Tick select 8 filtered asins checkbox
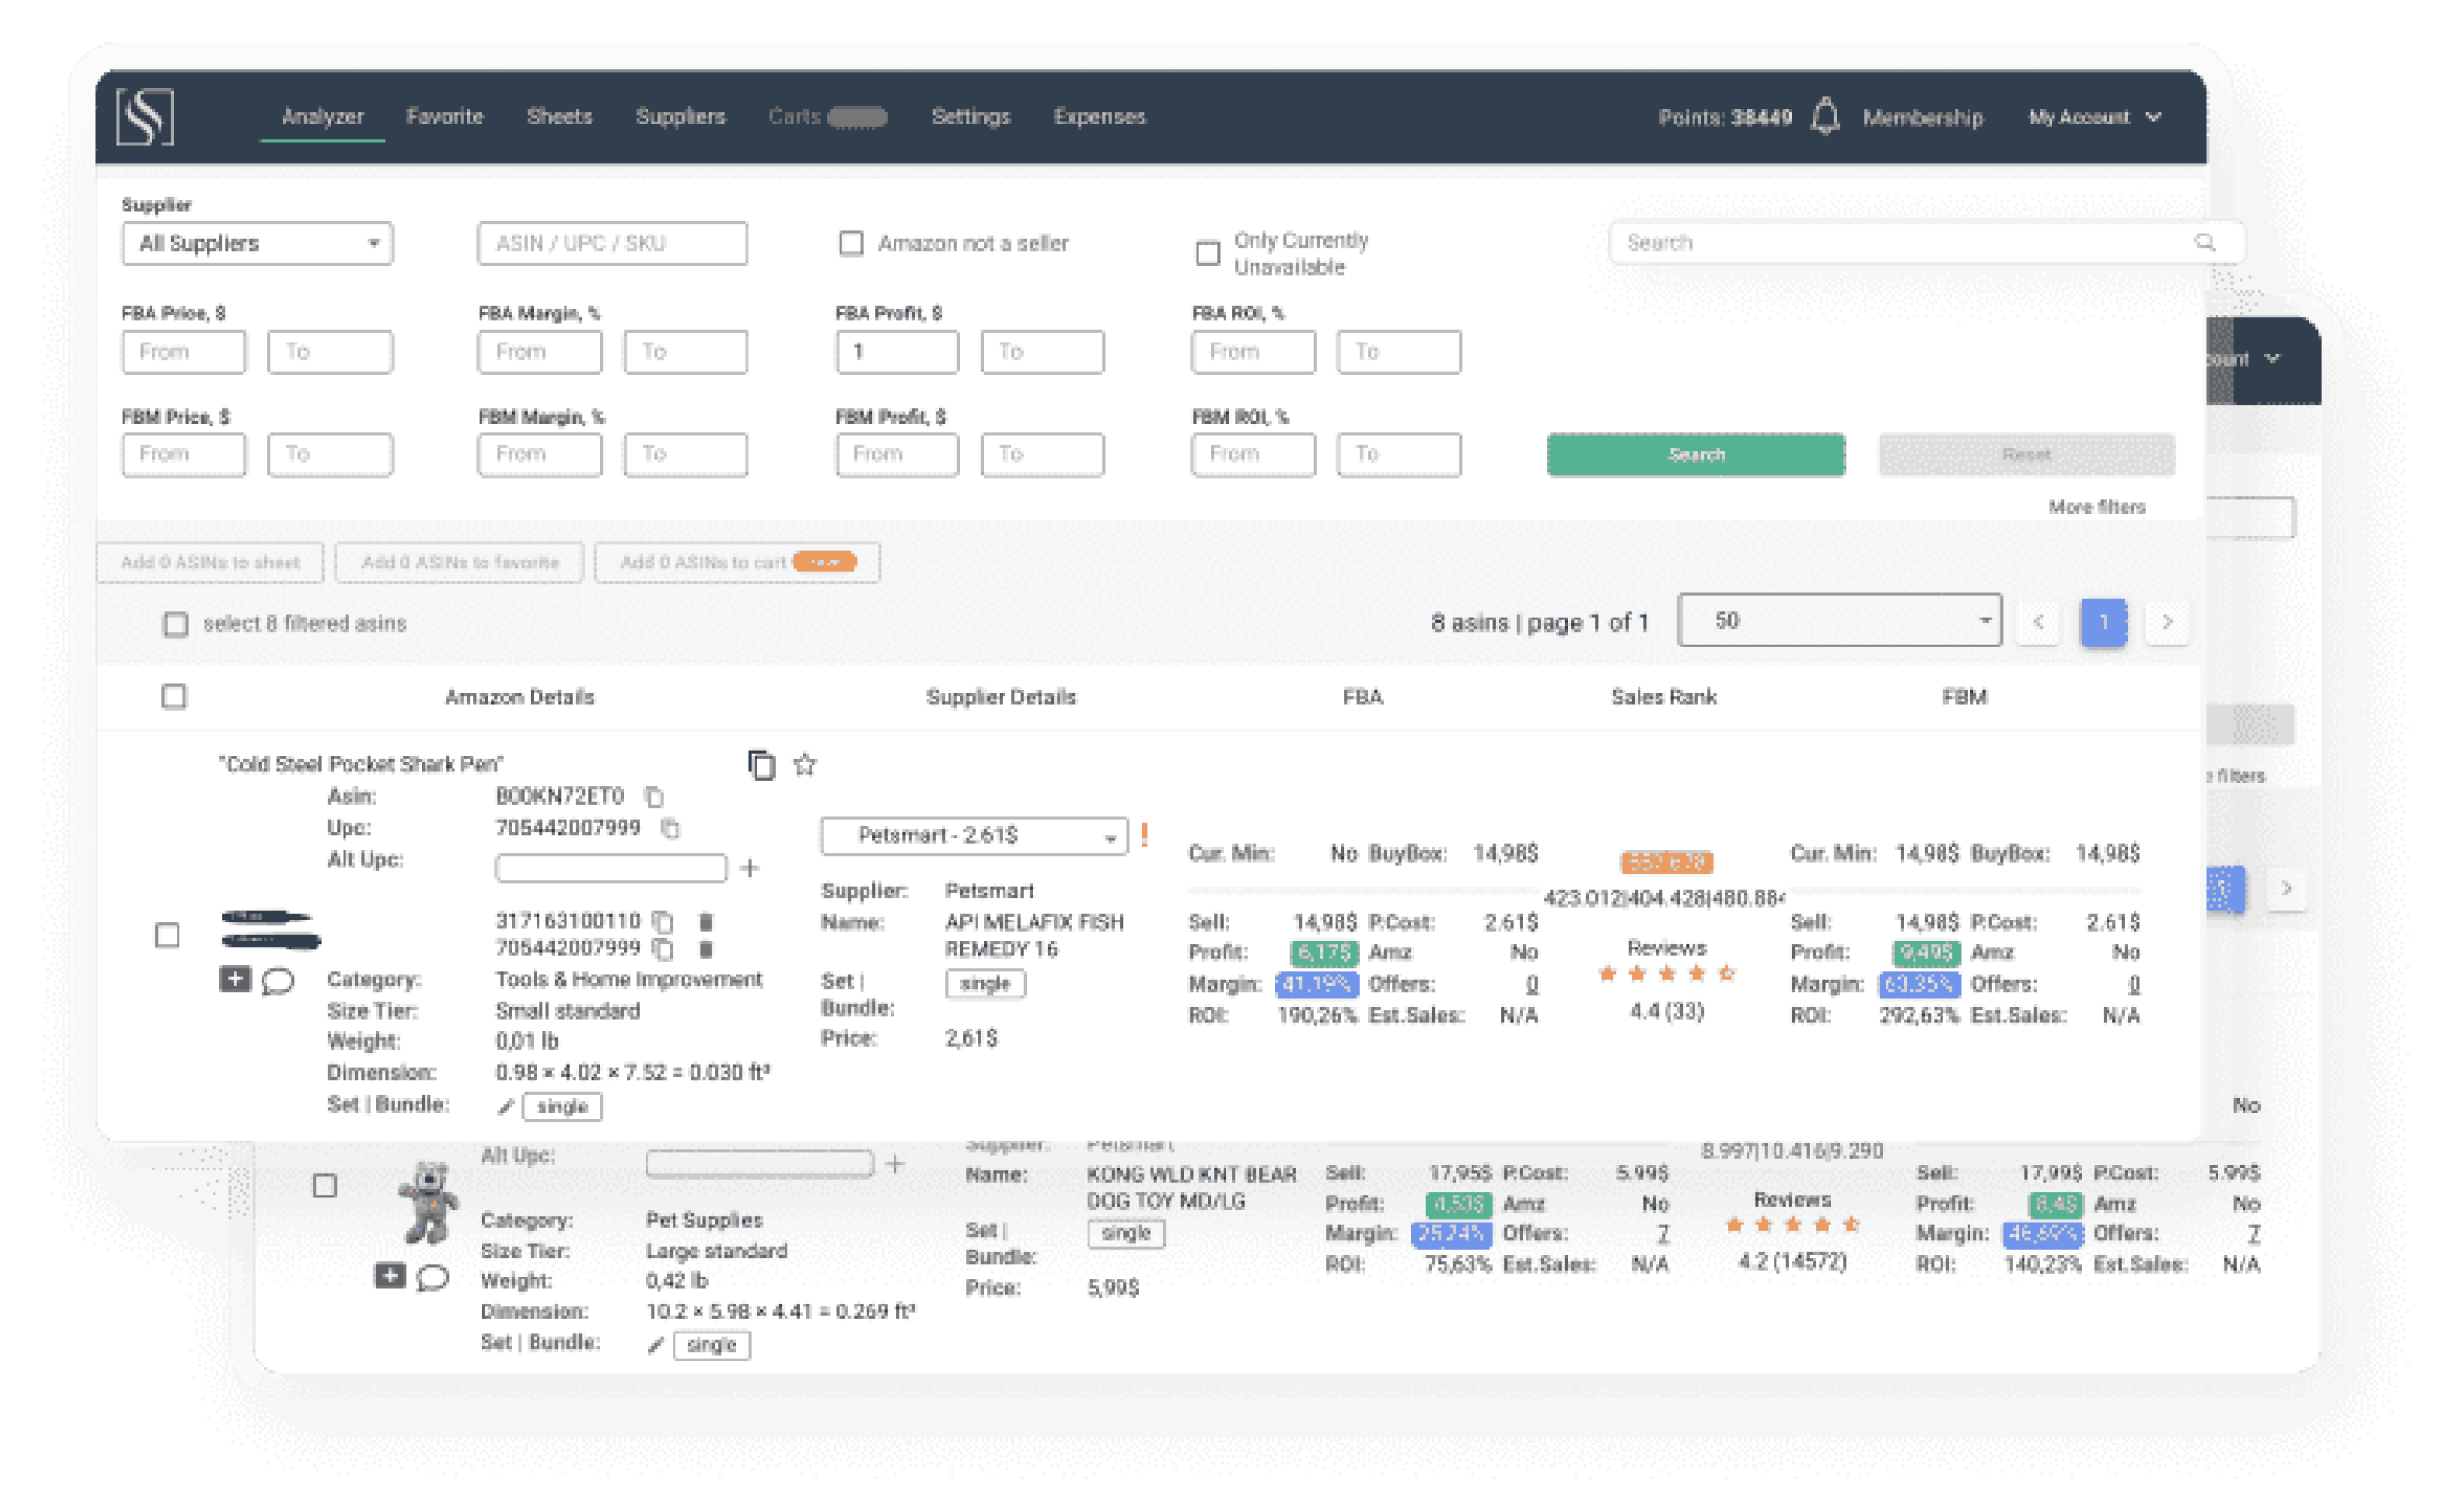This screenshot has width=2451, height=1512. point(176,624)
